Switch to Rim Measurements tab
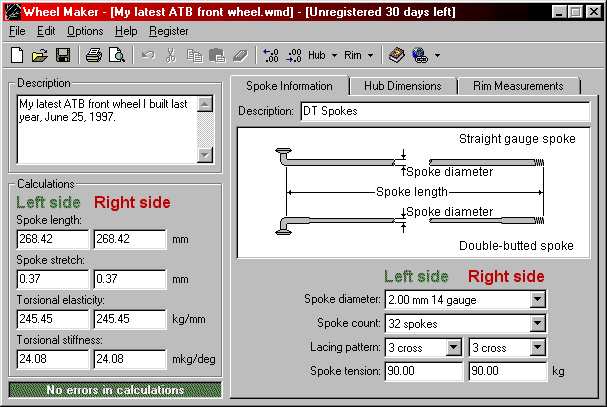The height and width of the screenshot is (407, 607). point(518,86)
